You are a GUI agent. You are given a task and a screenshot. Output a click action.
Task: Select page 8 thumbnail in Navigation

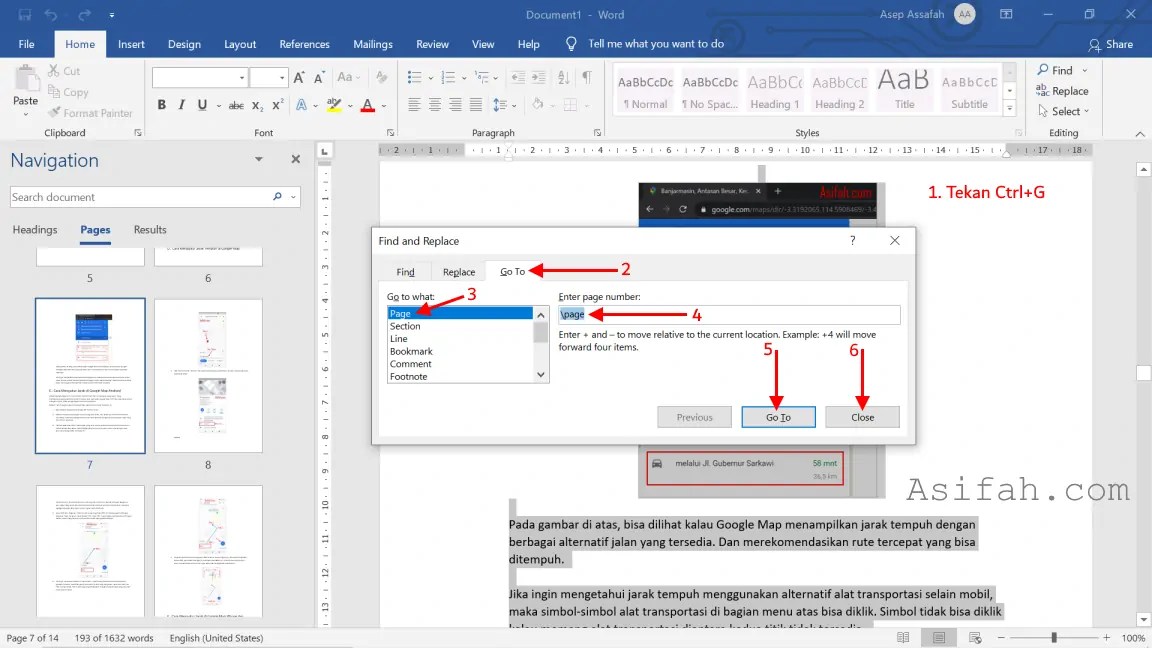209,375
